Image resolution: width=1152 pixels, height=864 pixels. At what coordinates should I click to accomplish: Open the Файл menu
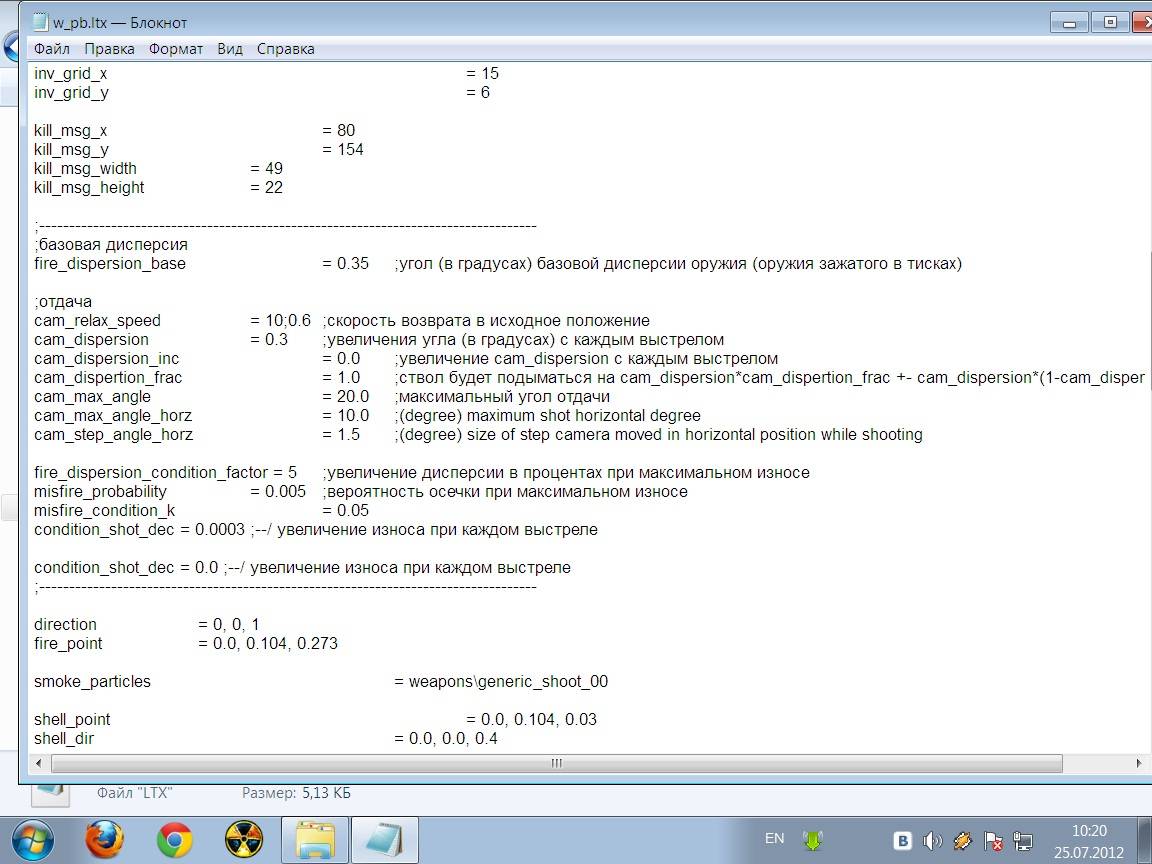pos(51,49)
